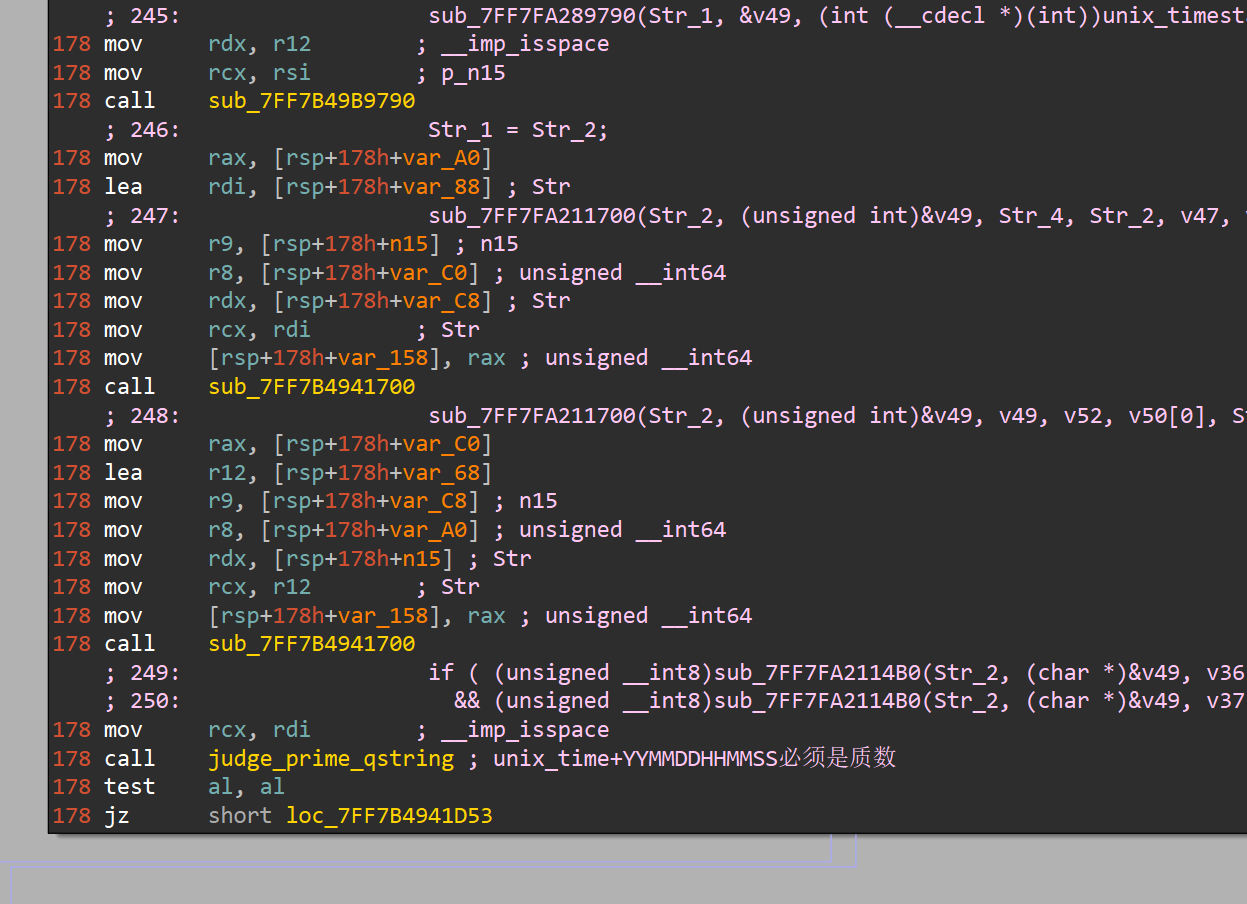Image resolution: width=1247 pixels, height=904 pixels.
Task: Click the v36 argument in the line 249 comment
Action: tap(1226, 673)
